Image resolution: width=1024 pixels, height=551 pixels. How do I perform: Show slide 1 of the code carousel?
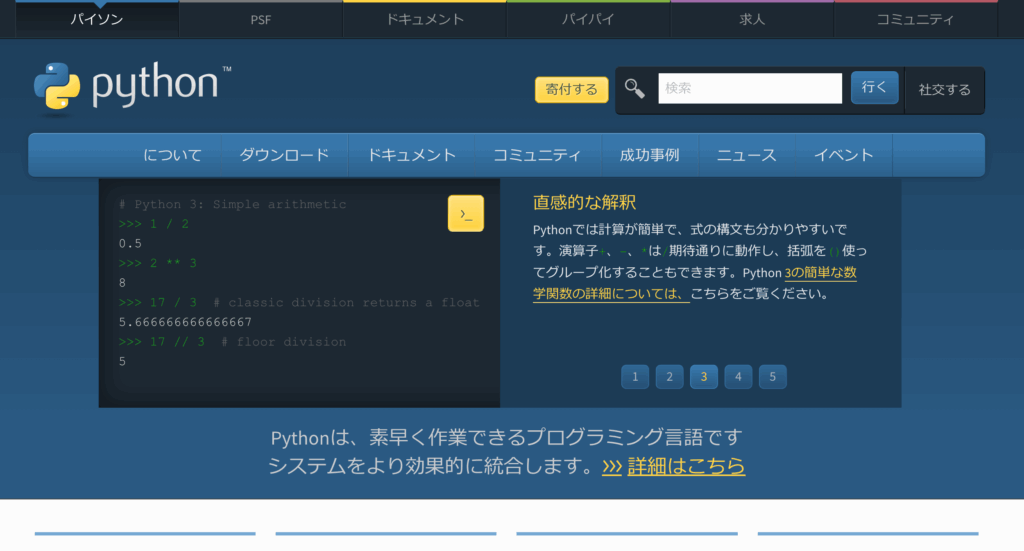tap(635, 377)
